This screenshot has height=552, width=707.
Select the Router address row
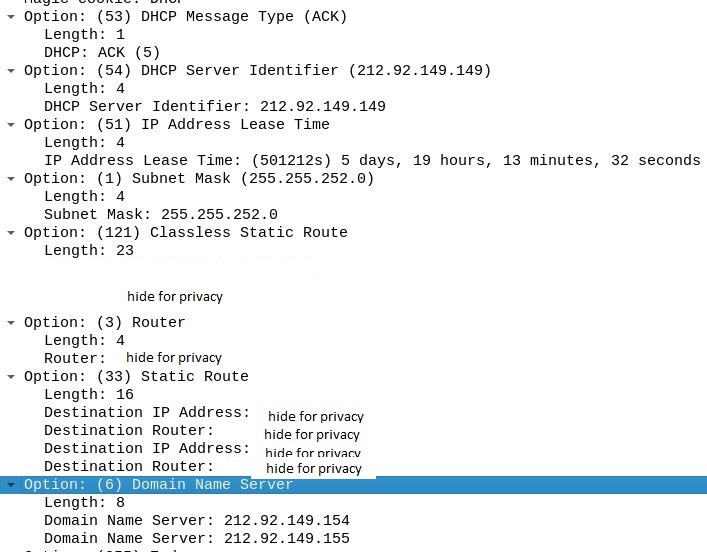[x=75, y=358]
